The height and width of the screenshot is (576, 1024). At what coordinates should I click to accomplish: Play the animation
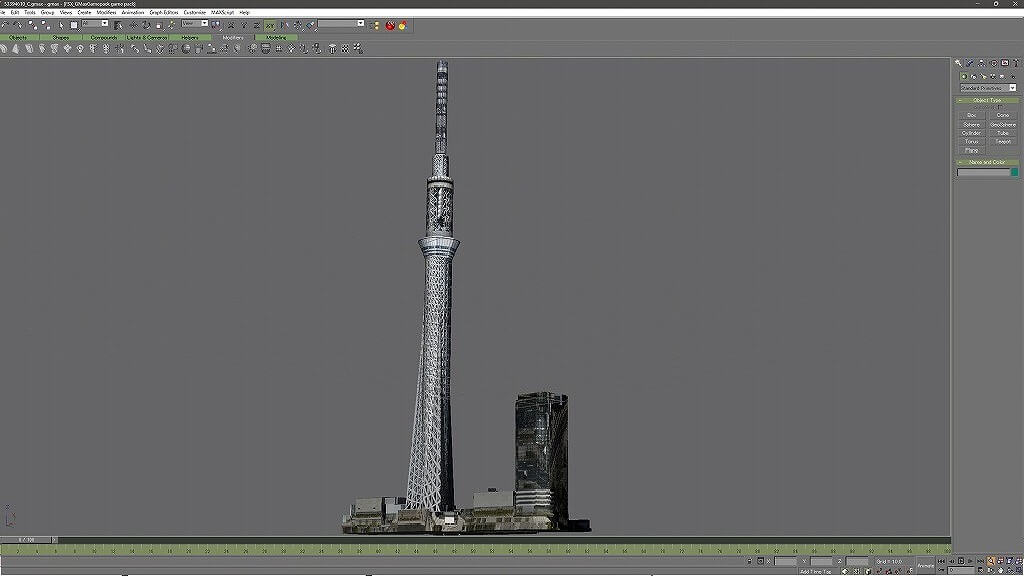click(961, 561)
